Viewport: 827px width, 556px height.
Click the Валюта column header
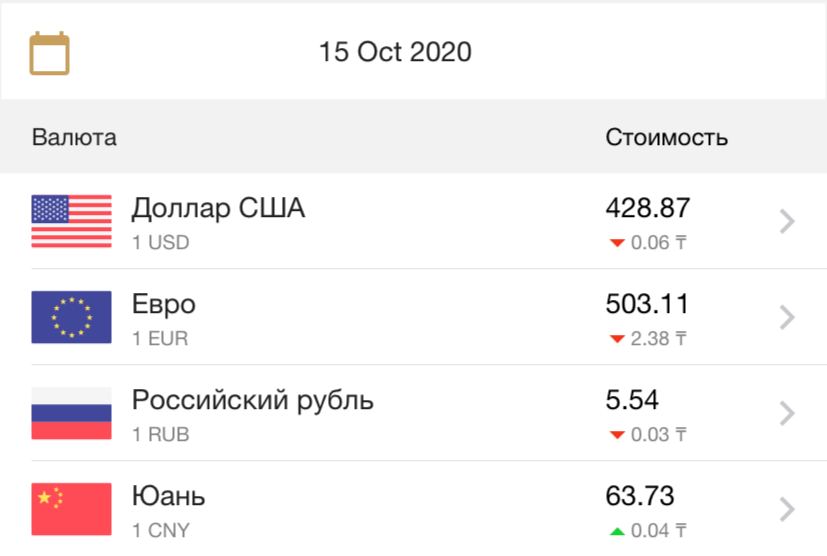coord(74,137)
